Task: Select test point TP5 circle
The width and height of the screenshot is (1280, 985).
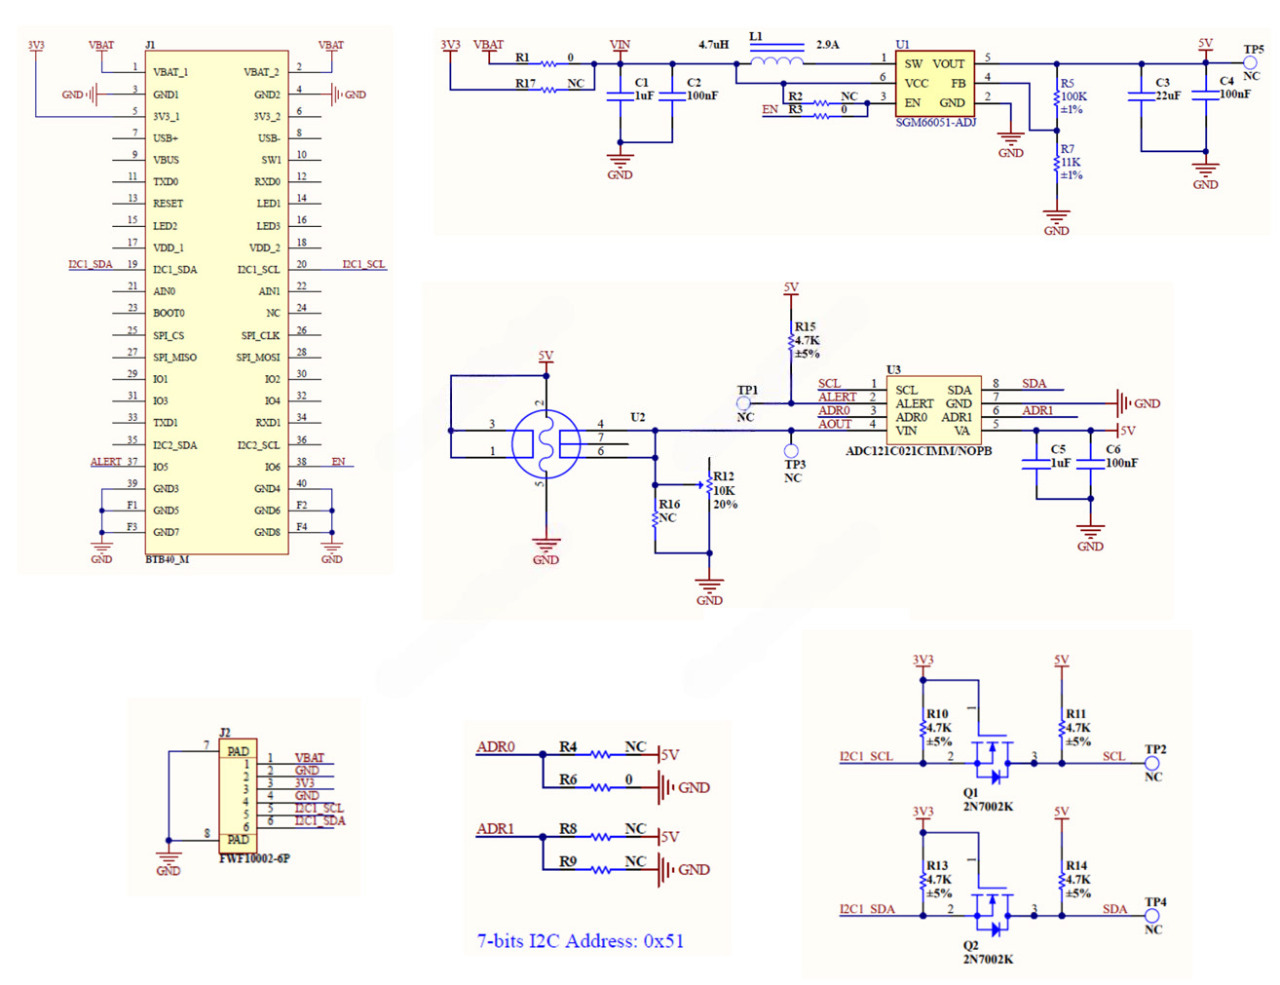Action: tap(1250, 63)
